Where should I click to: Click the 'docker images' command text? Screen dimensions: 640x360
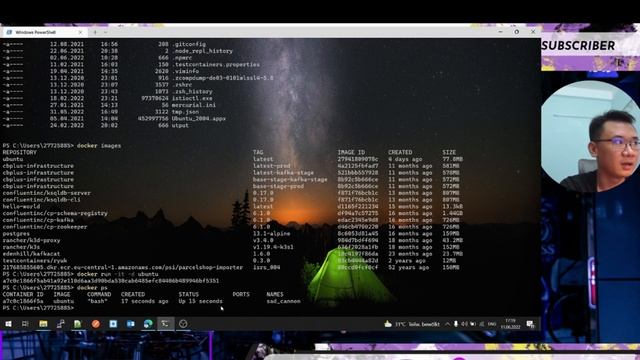coord(99,146)
